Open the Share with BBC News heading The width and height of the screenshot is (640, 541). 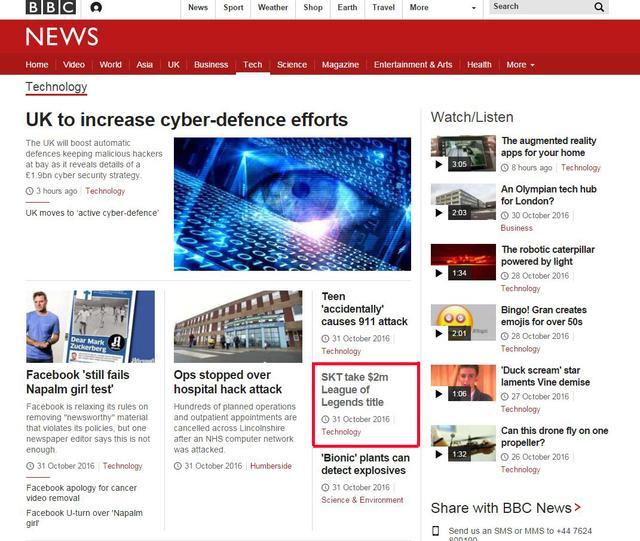(x=501, y=508)
